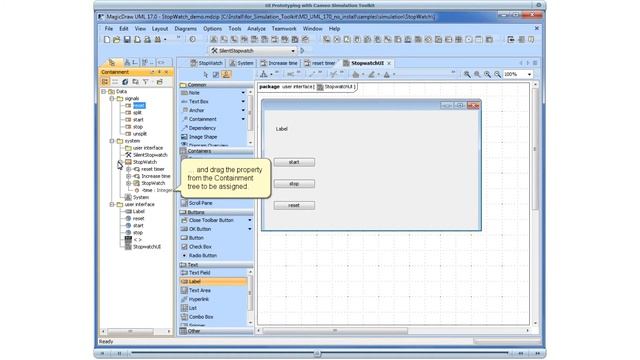Close the StopwatchUI diagram tab
The height and width of the screenshot is (360, 640).
(389, 63)
